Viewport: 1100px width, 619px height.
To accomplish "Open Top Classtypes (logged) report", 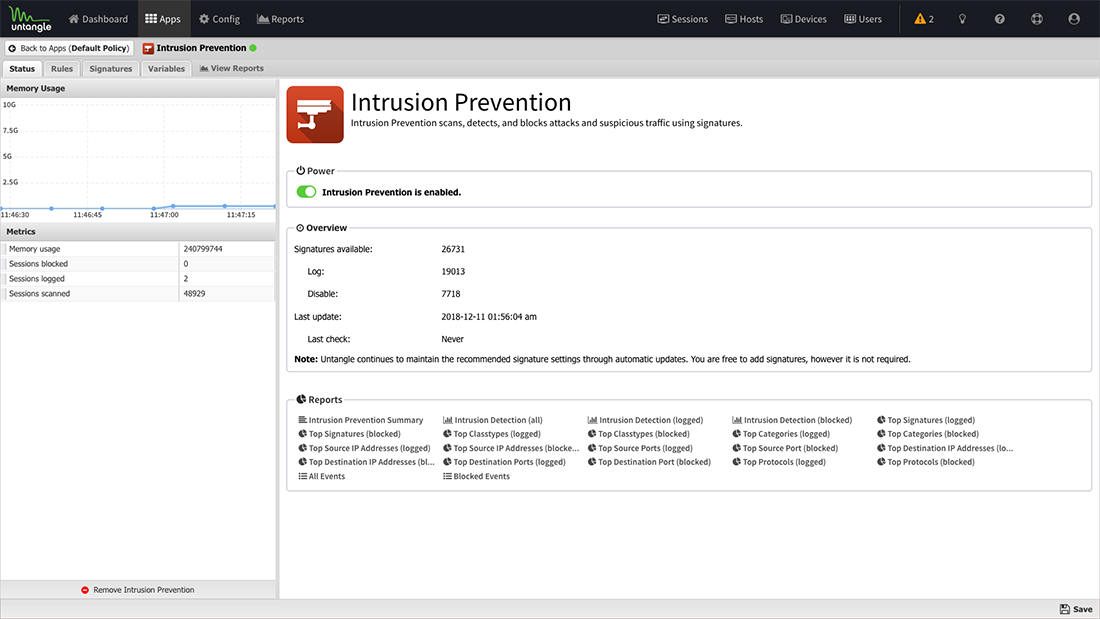I will click(x=492, y=434).
